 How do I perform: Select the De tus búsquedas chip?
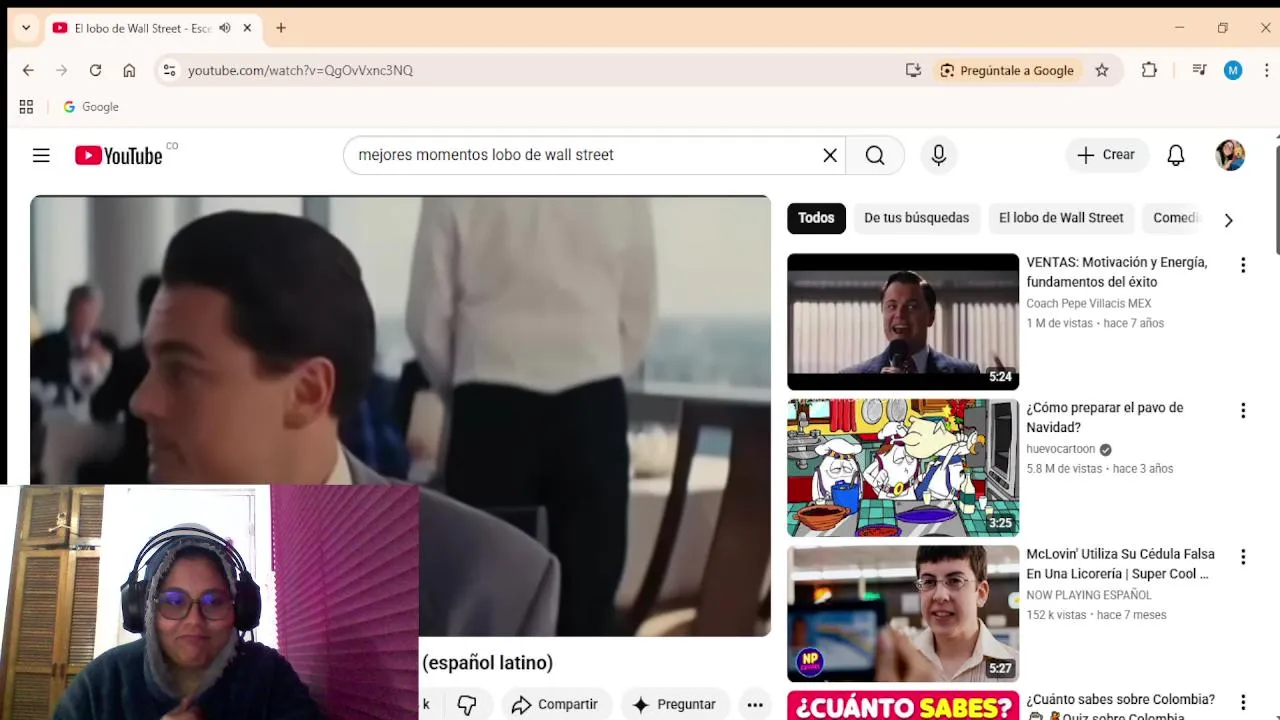click(x=916, y=218)
